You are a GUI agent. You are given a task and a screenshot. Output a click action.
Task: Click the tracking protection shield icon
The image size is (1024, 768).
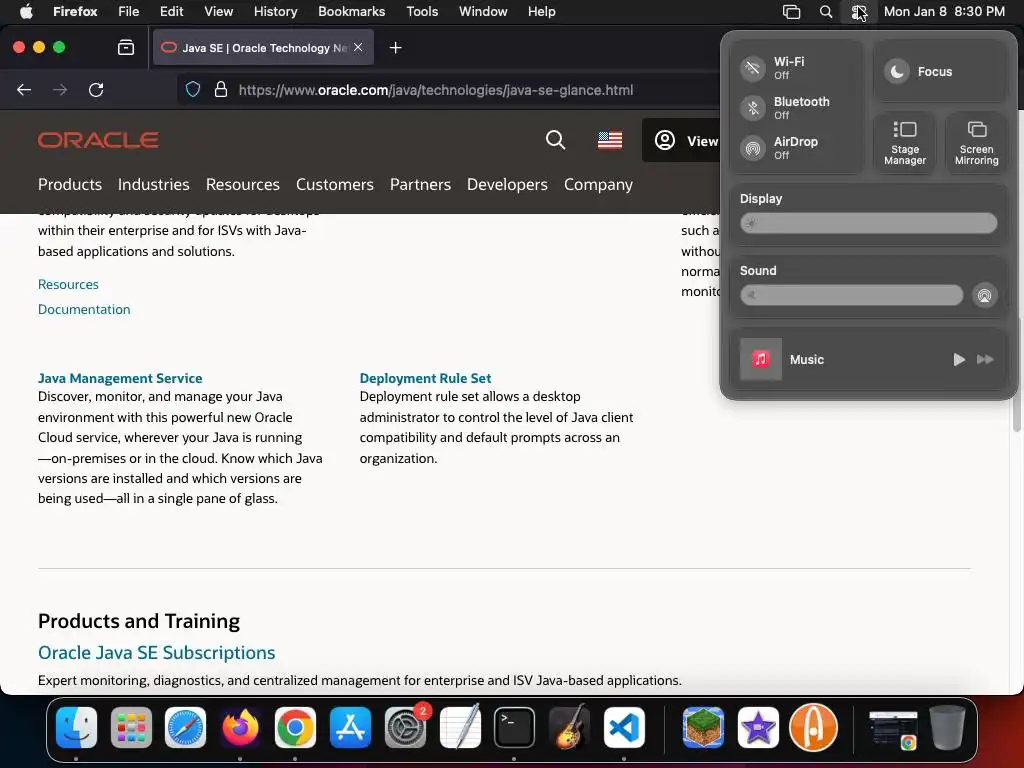[193, 89]
